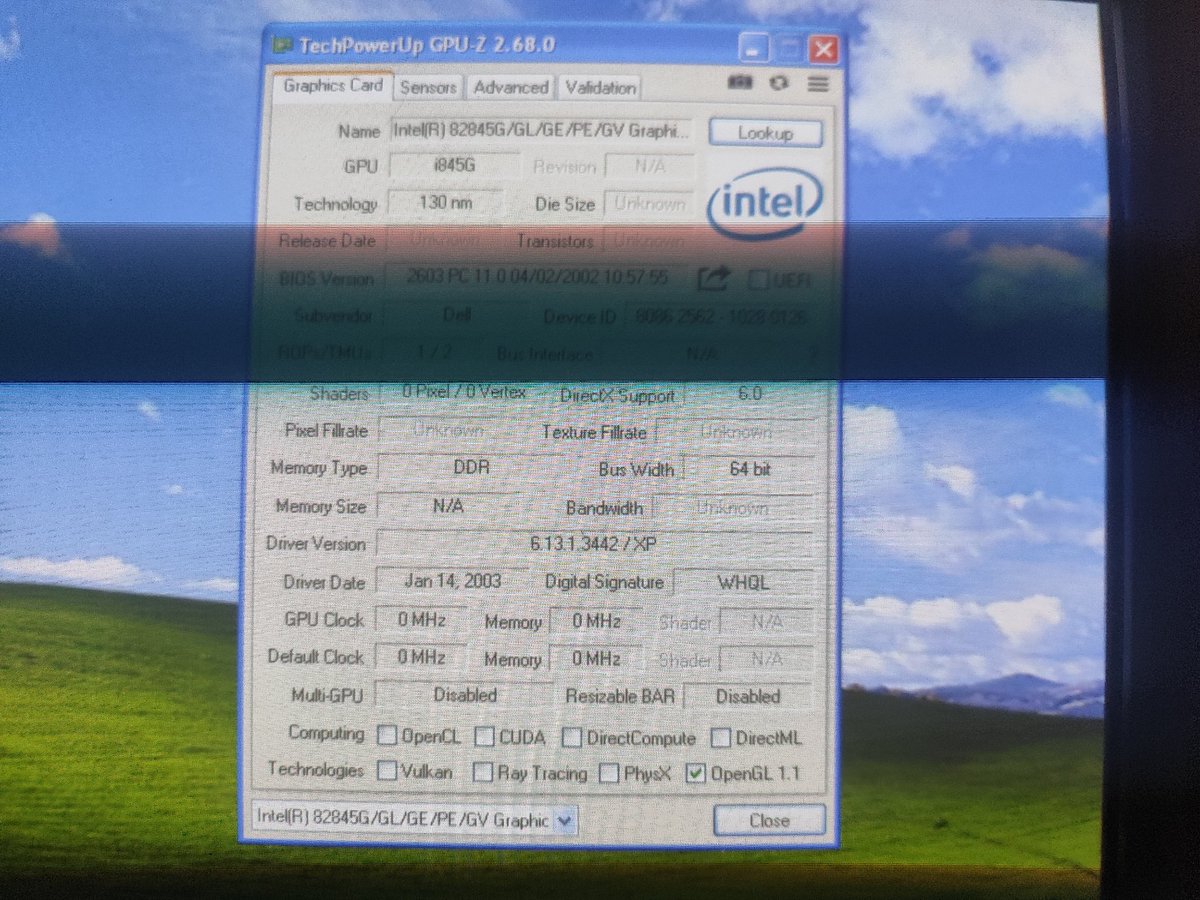
Task: Click the Technologies label
Action: (316, 770)
